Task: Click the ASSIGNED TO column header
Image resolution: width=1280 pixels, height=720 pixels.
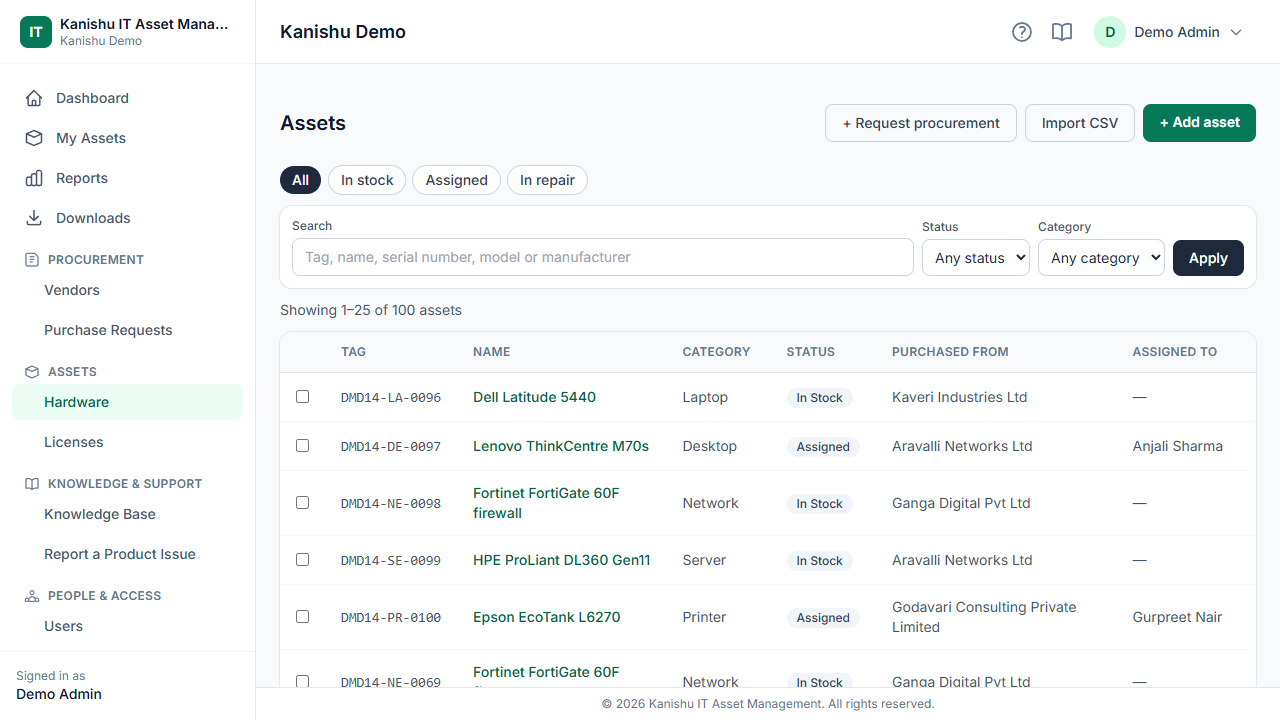Action: (x=1175, y=352)
